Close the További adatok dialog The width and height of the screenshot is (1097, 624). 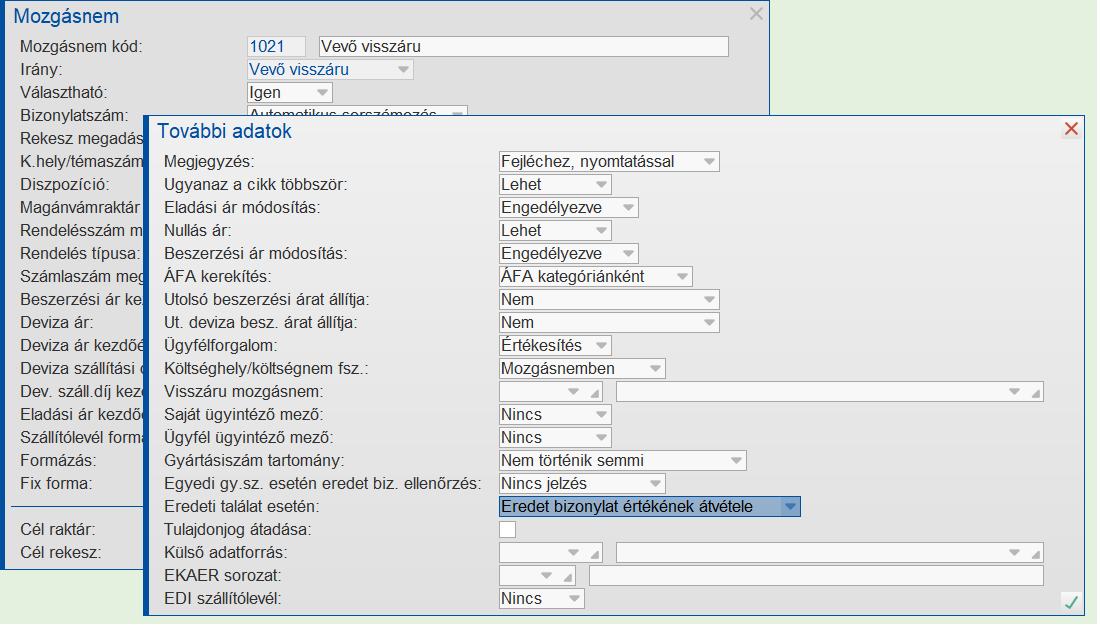1071,129
